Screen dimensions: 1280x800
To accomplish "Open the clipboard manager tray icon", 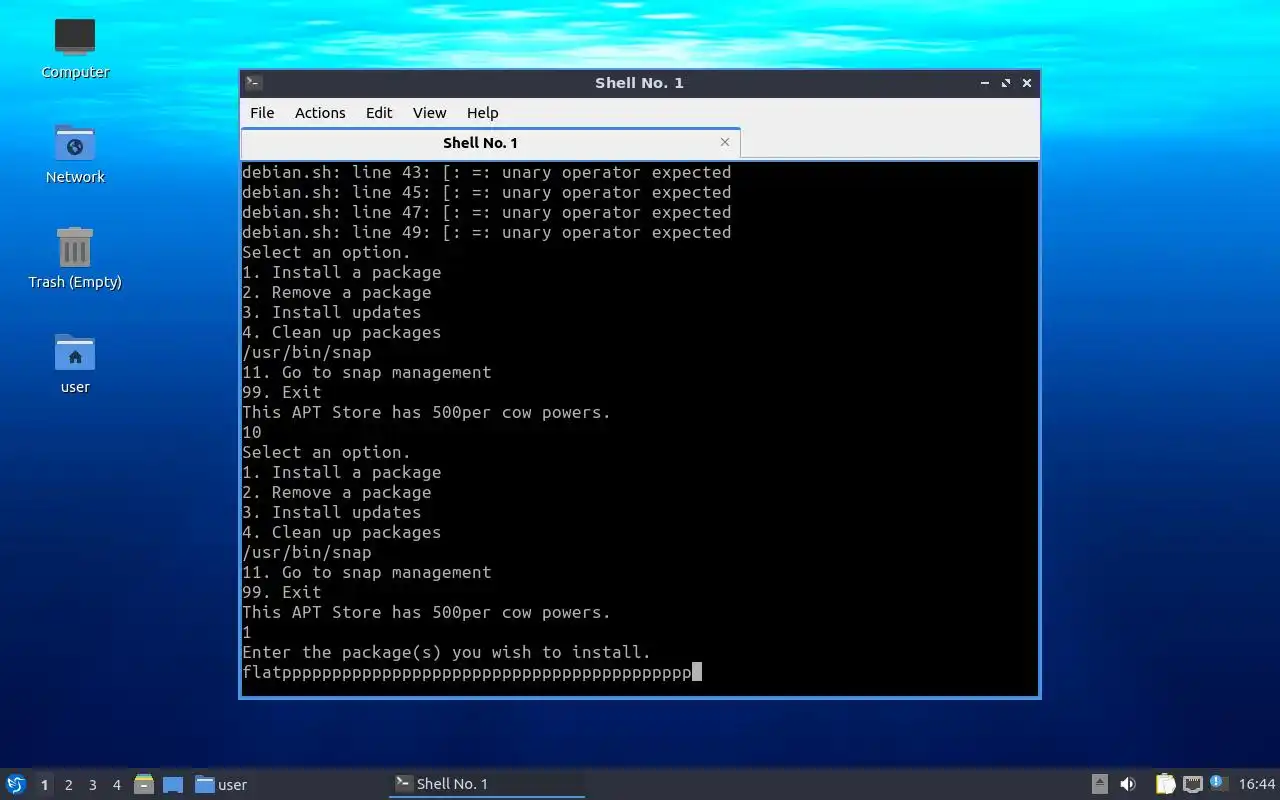I will point(1165,784).
